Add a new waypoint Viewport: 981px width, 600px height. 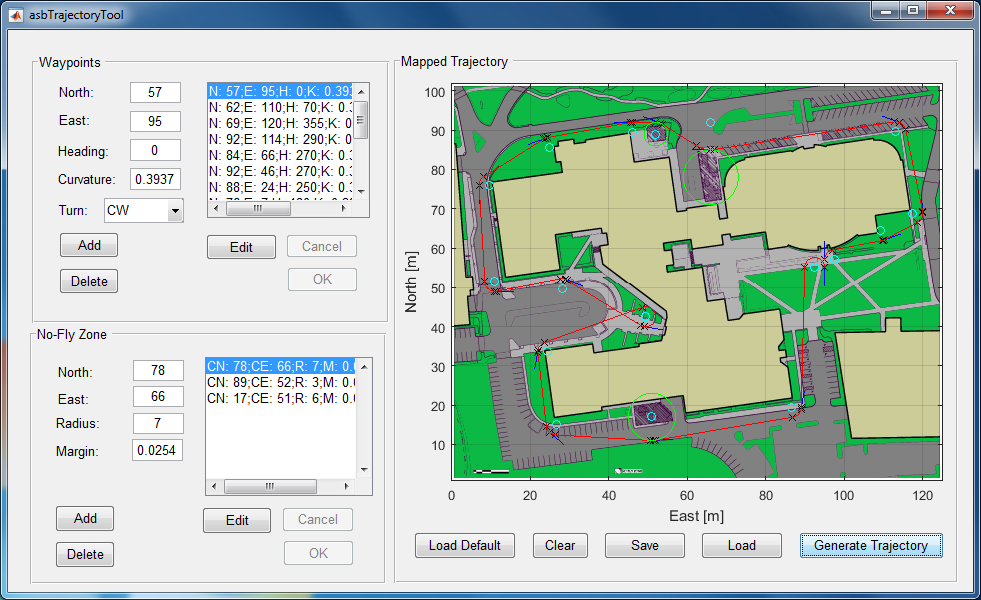click(89, 246)
